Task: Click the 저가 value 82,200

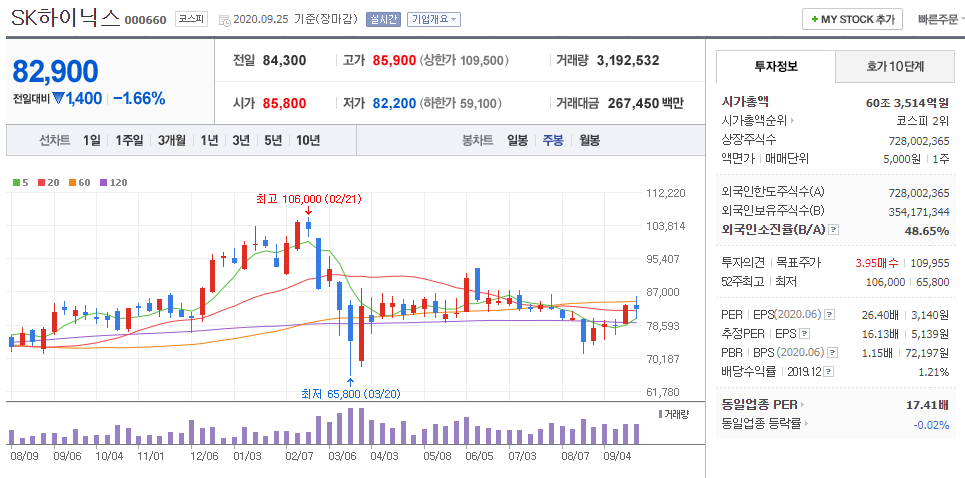Action: click(x=394, y=103)
